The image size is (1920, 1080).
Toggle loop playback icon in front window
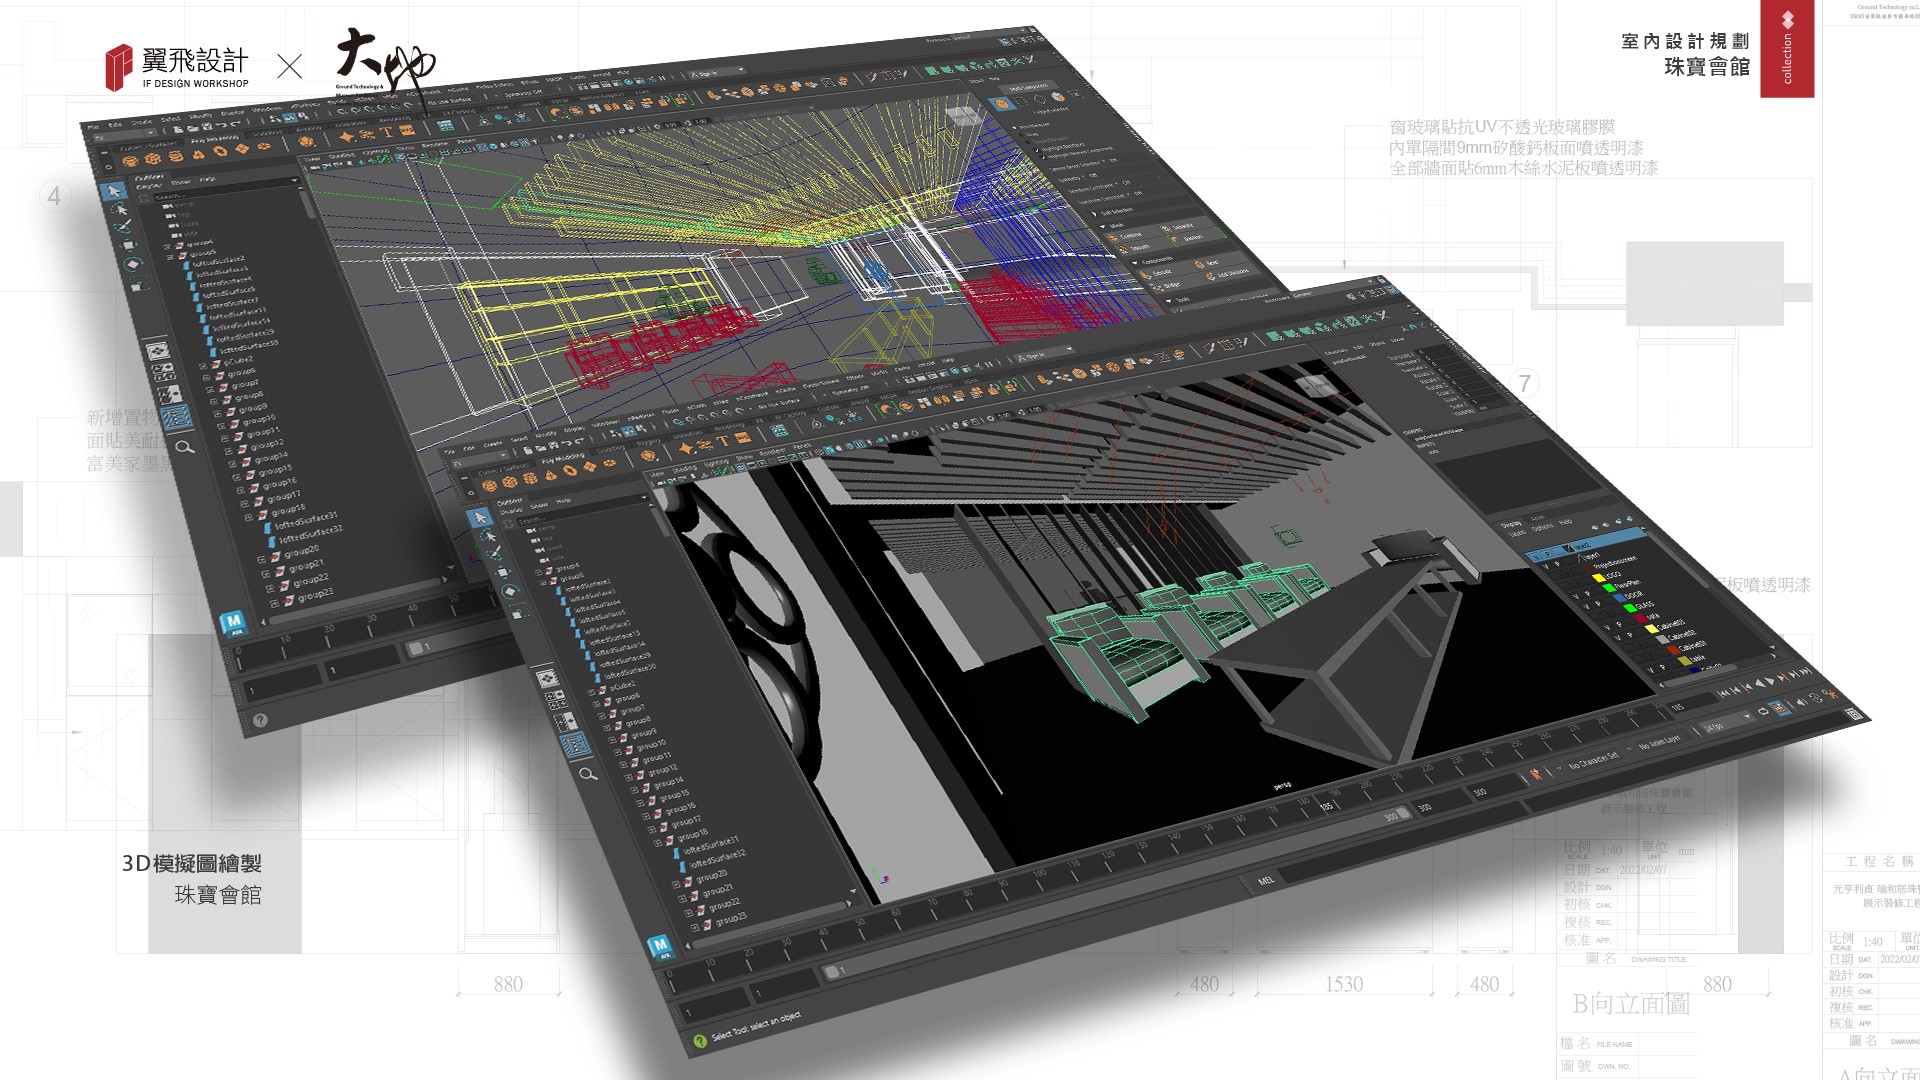[1763, 712]
